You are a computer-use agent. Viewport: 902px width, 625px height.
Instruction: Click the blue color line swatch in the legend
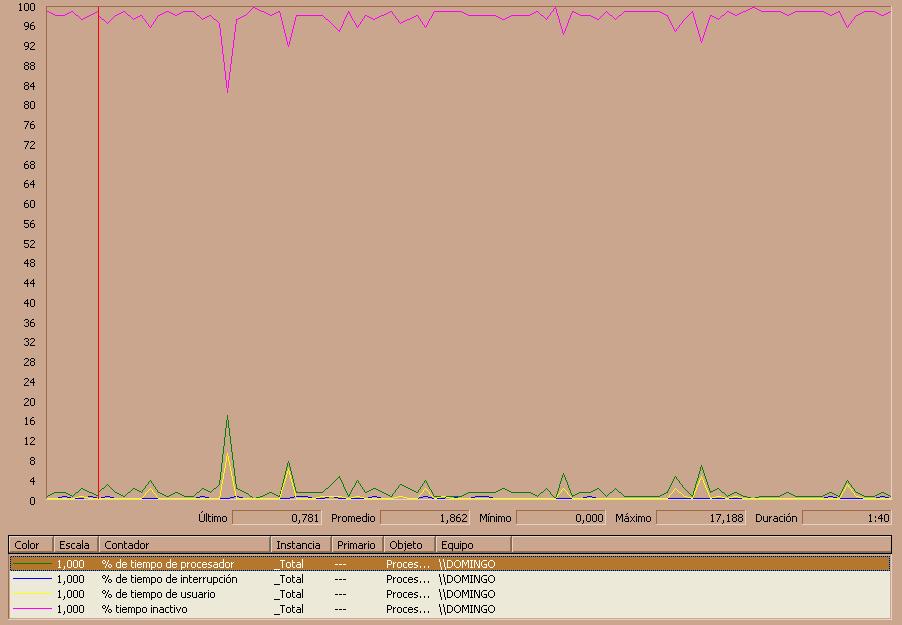pos(32,579)
